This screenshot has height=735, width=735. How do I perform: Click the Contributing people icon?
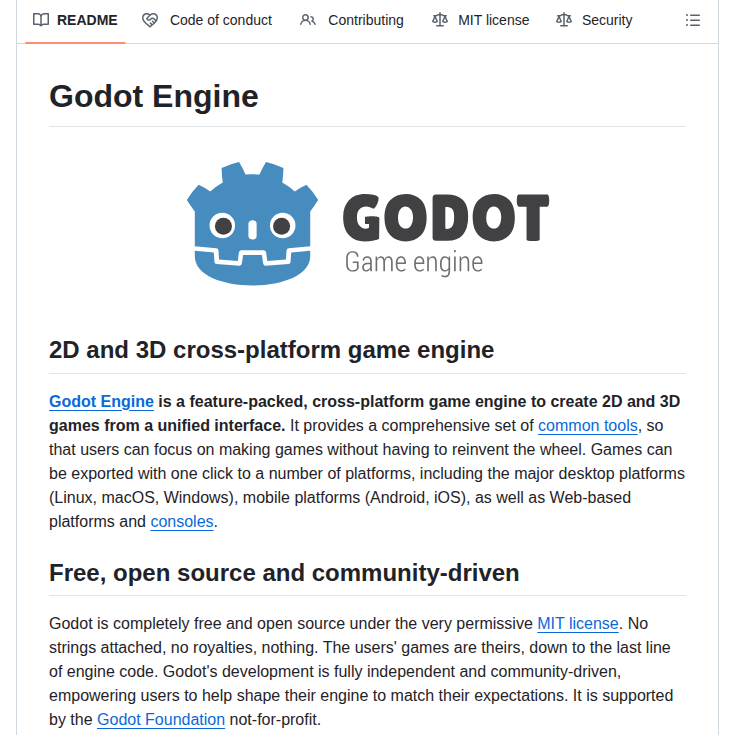308,20
